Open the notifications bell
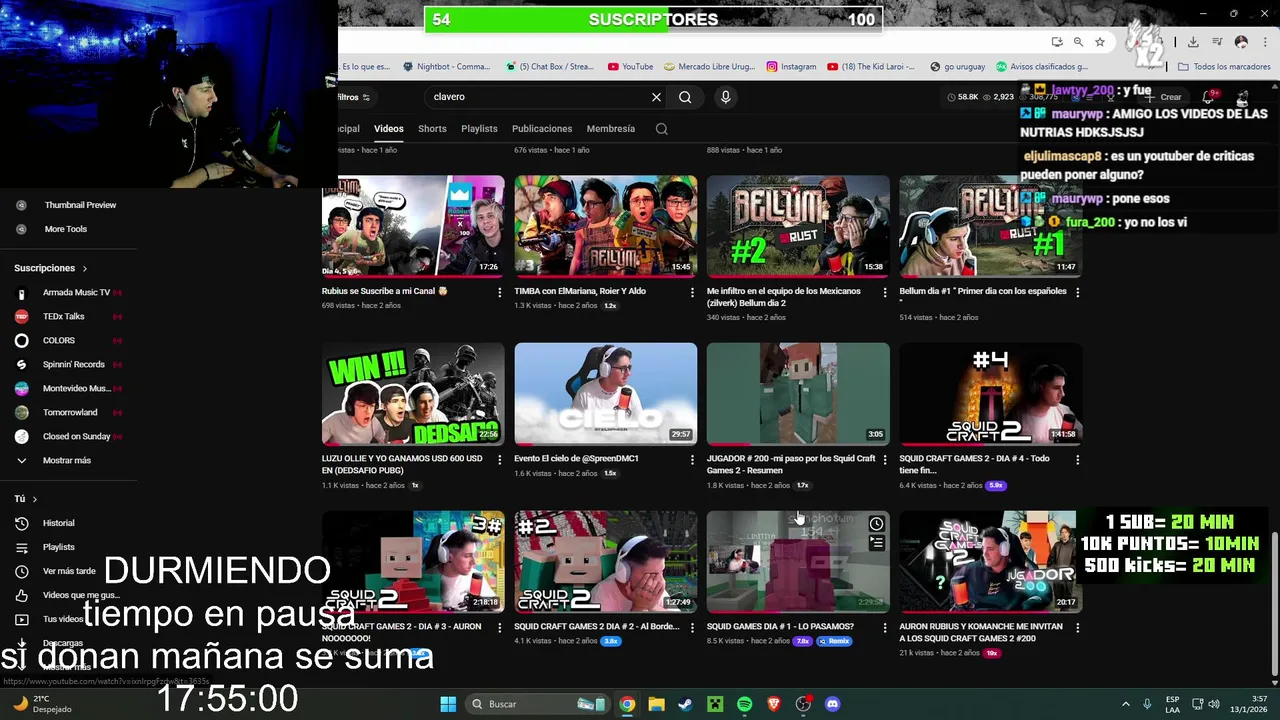This screenshot has height=720, width=1280. 1209,97
